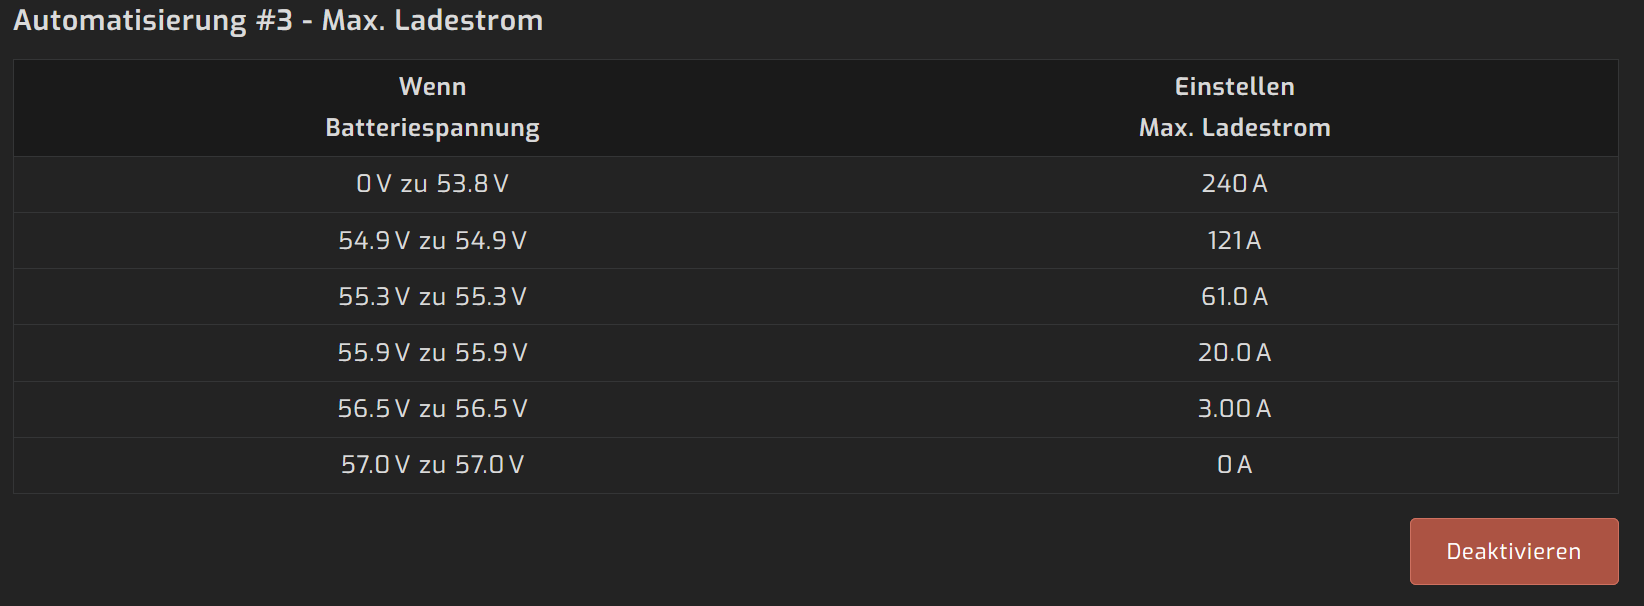Select the 55.3 V zu 55.3 V cell
This screenshot has height=606, width=1644.
pos(432,297)
